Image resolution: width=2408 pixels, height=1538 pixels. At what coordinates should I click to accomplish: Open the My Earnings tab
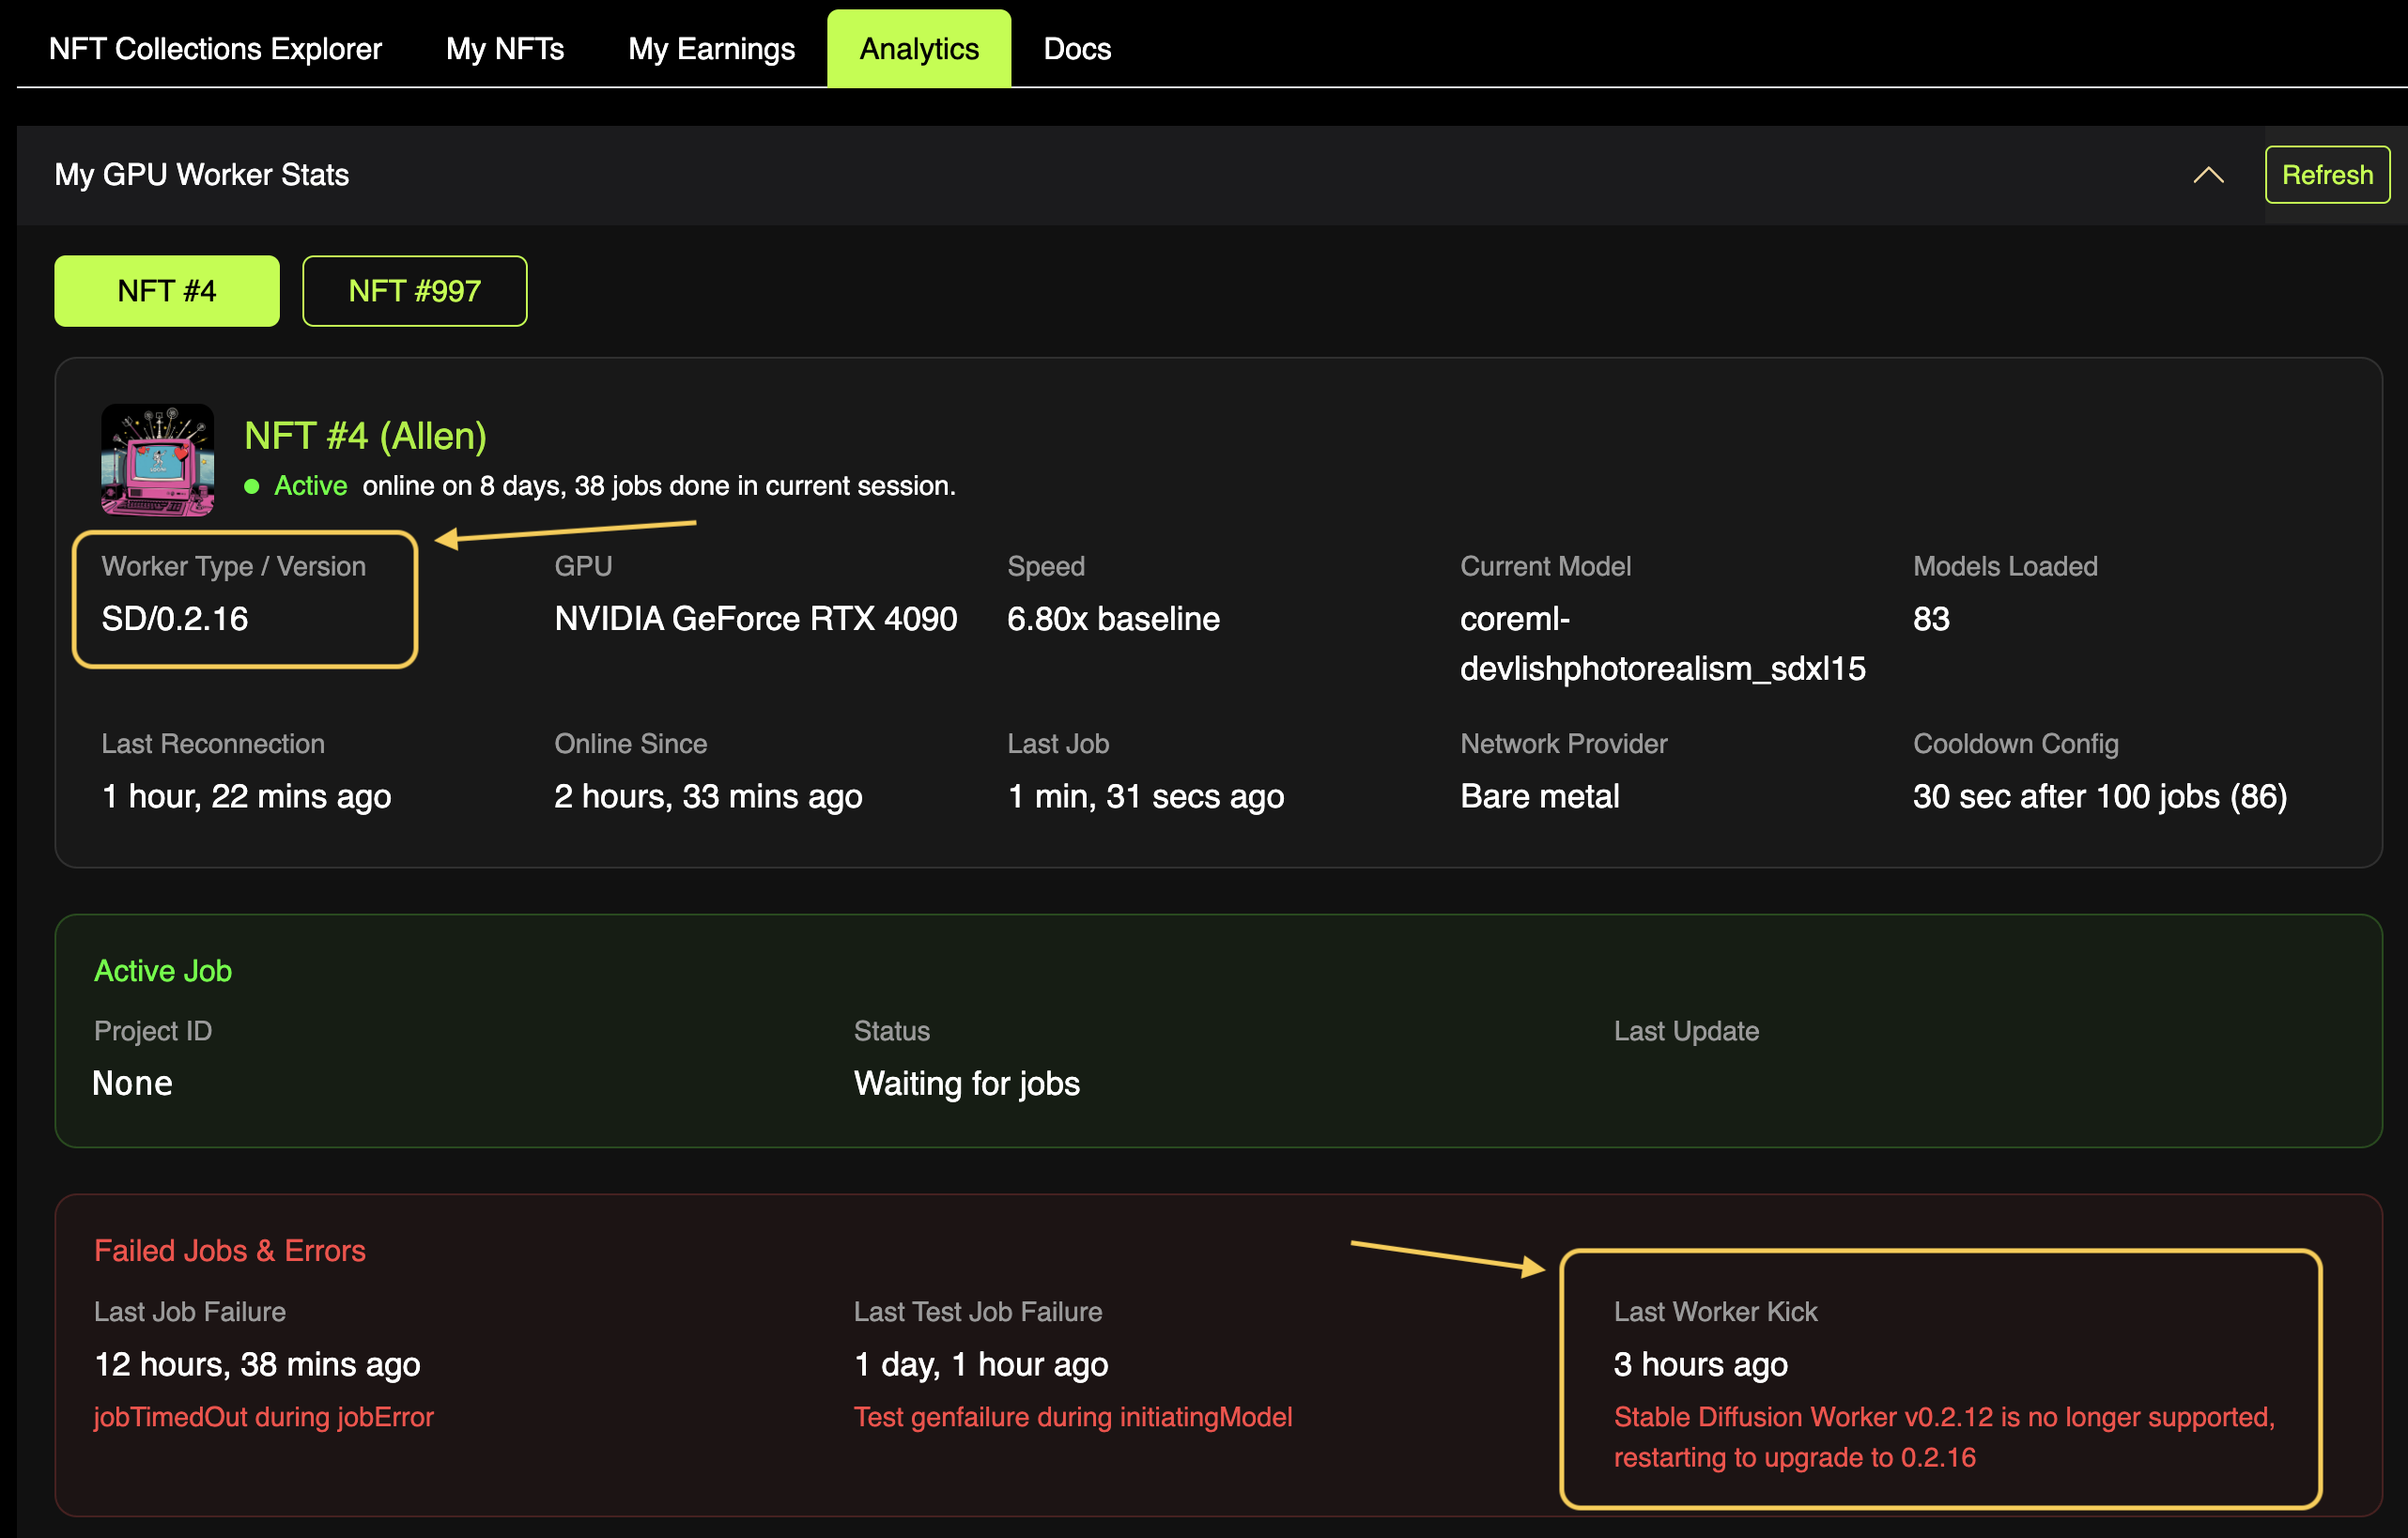(711, 48)
